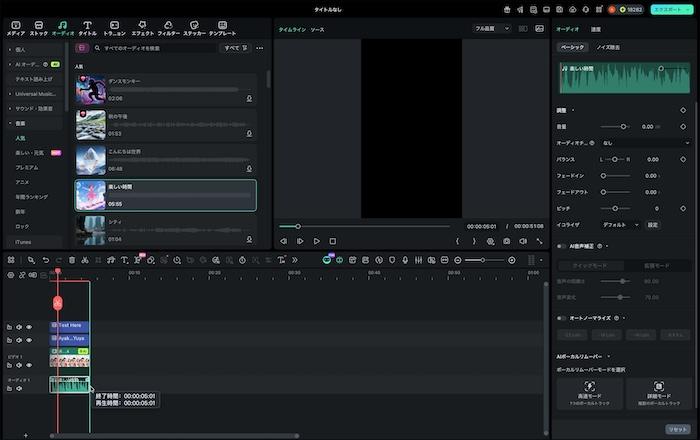The image size is (700, 440).
Task: Mute the オーディオ1 track
Action: click(19, 388)
